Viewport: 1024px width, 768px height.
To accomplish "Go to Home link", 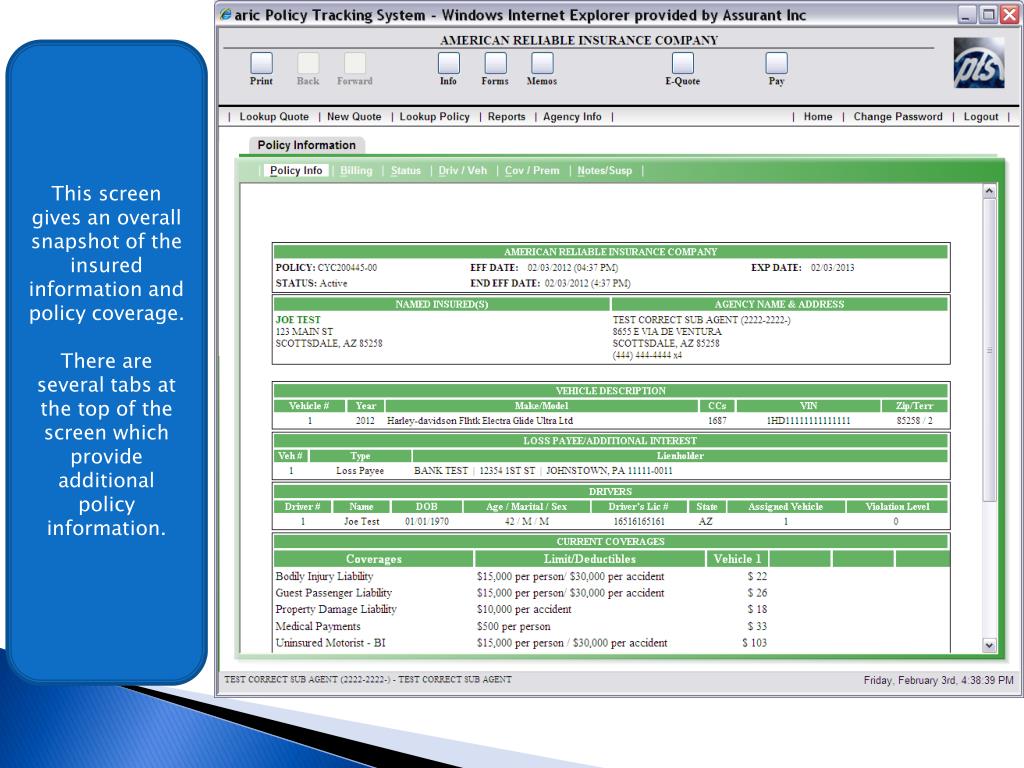I will tap(818, 117).
